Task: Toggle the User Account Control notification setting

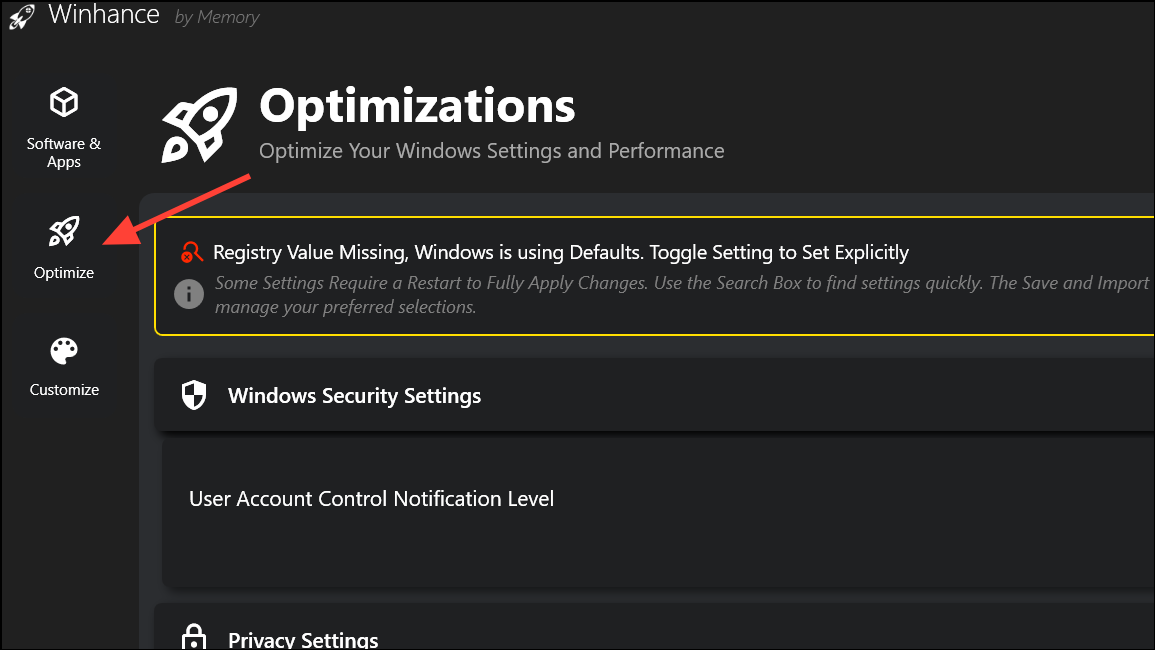Action: [371, 498]
